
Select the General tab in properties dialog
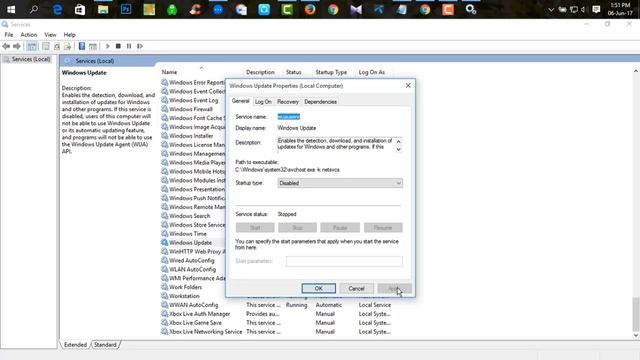point(240,101)
